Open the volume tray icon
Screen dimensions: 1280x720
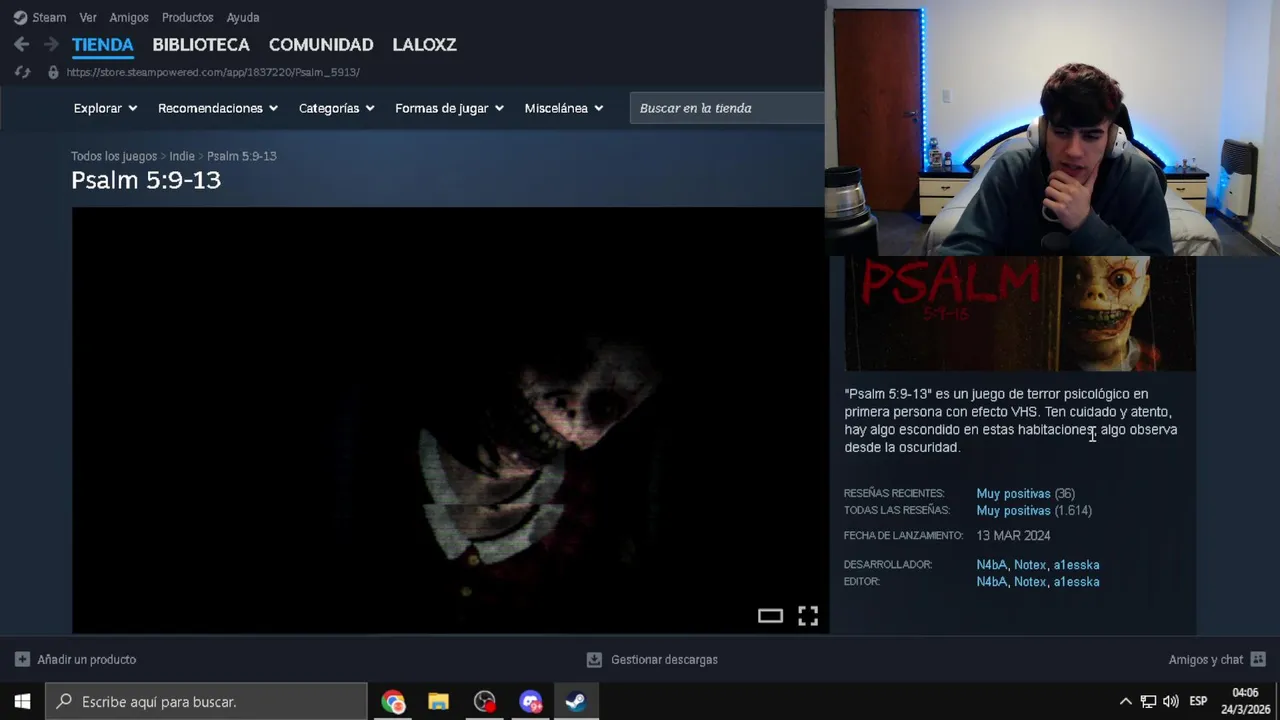pos(1170,702)
